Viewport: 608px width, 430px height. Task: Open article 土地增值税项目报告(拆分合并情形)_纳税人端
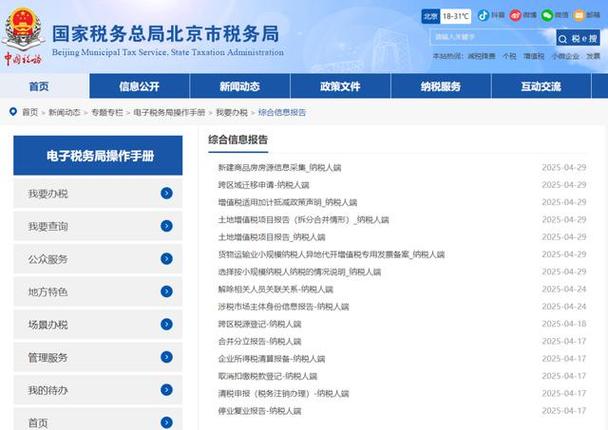point(303,219)
